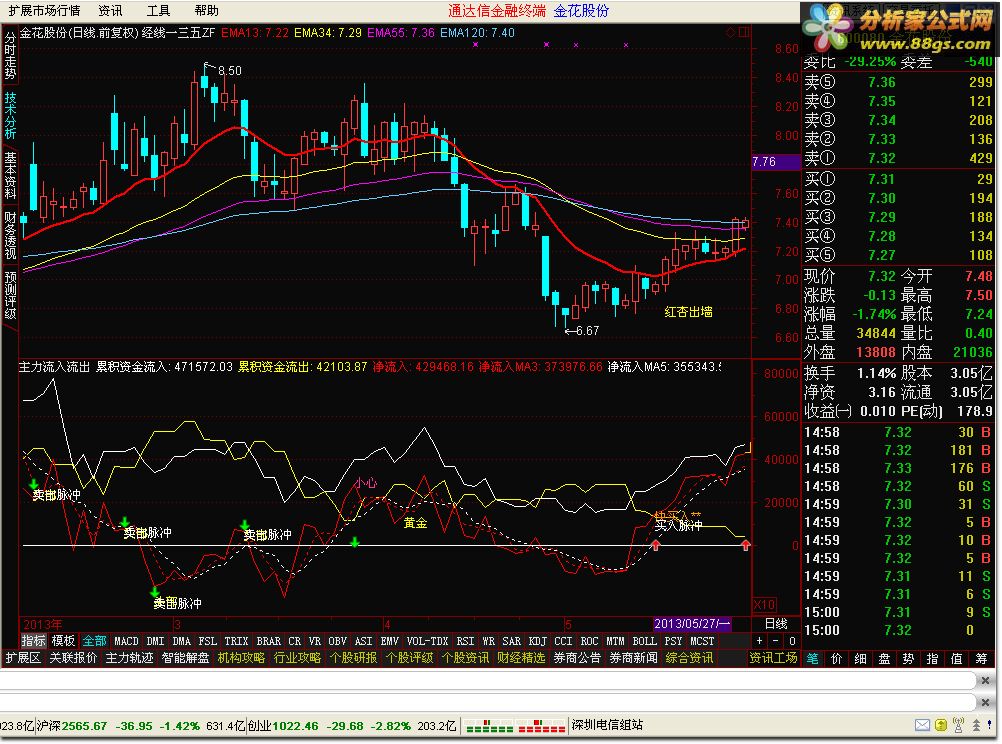This screenshot has width=1002, height=744.
Task: Switch indicator to SAR
Action: coord(511,640)
